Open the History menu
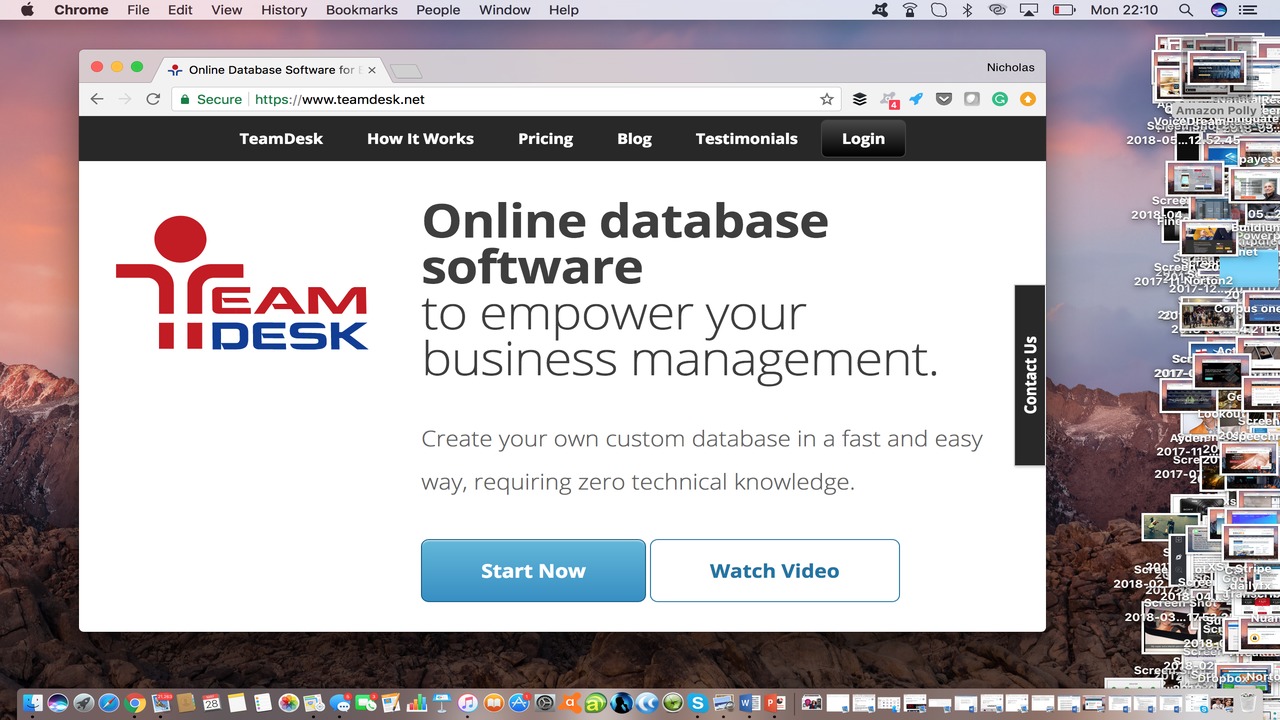The width and height of the screenshot is (1280, 720). tap(284, 10)
